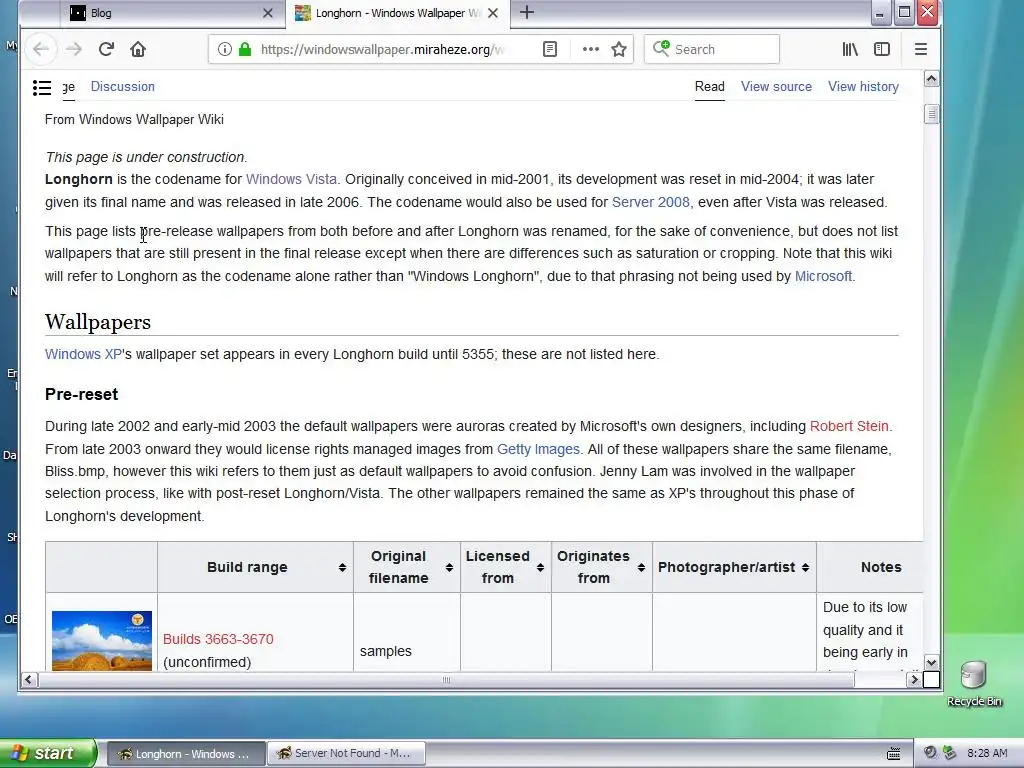The width and height of the screenshot is (1024, 768).
Task: Follow the Getty Images link
Action: coord(538,449)
